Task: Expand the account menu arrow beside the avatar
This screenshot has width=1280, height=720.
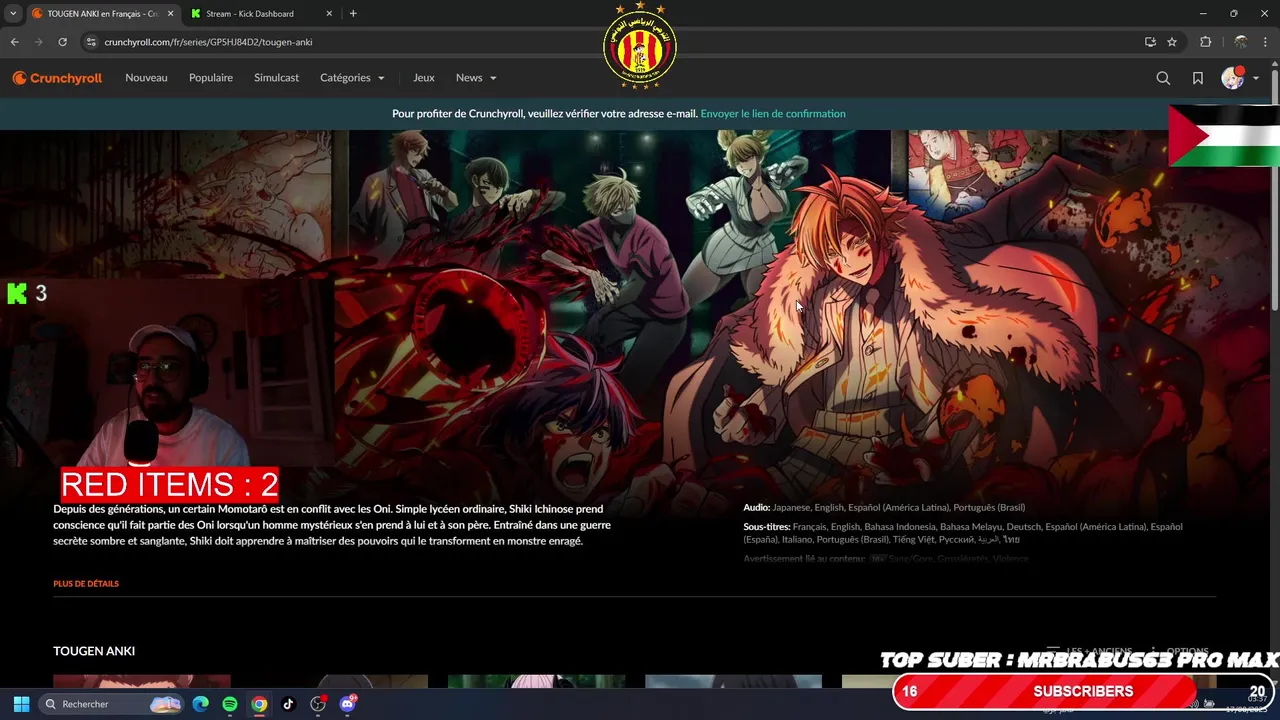Action: pyautogui.click(x=1256, y=78)
